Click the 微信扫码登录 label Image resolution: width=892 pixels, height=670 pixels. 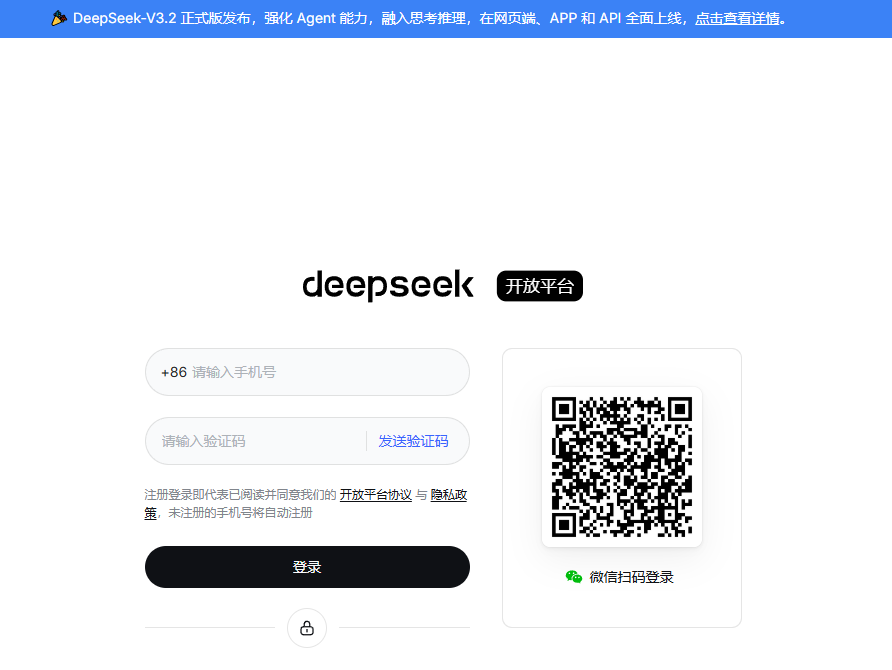point(631,577)
